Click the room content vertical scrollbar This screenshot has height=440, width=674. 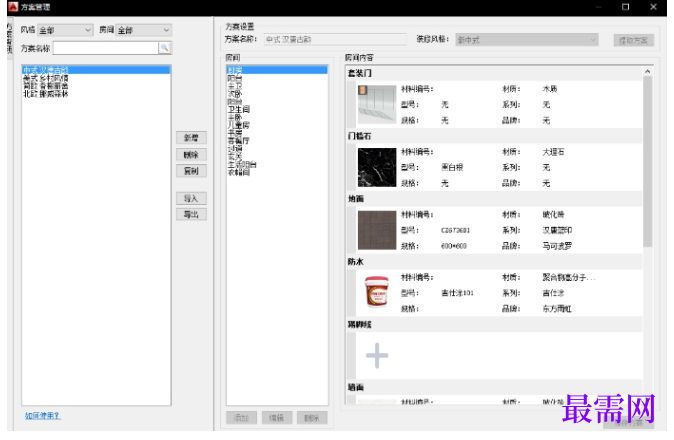648,161
